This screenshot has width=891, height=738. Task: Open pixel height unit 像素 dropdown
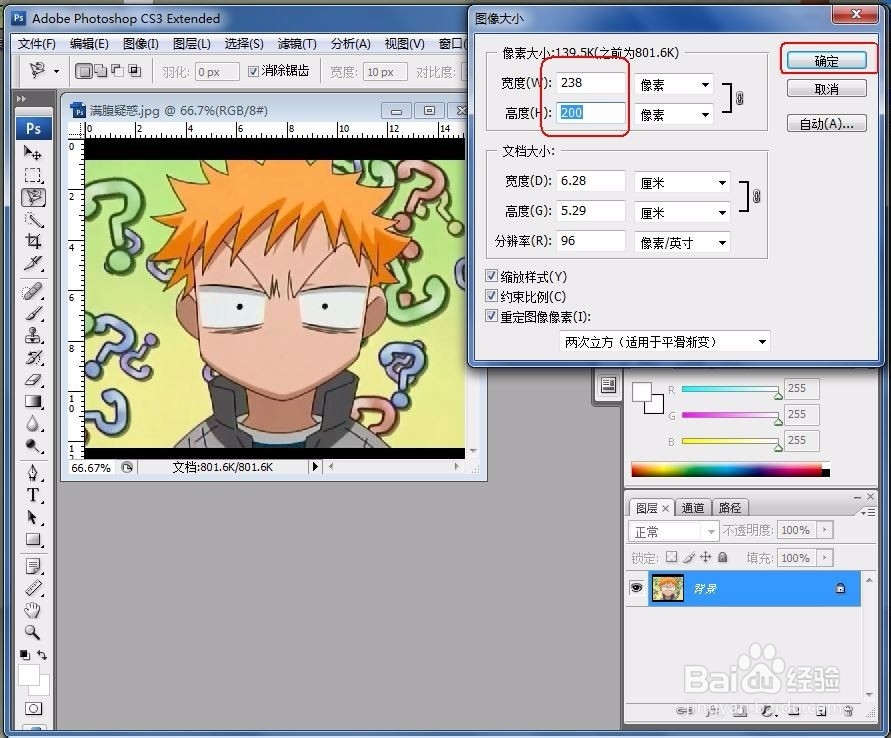(674, 115)
